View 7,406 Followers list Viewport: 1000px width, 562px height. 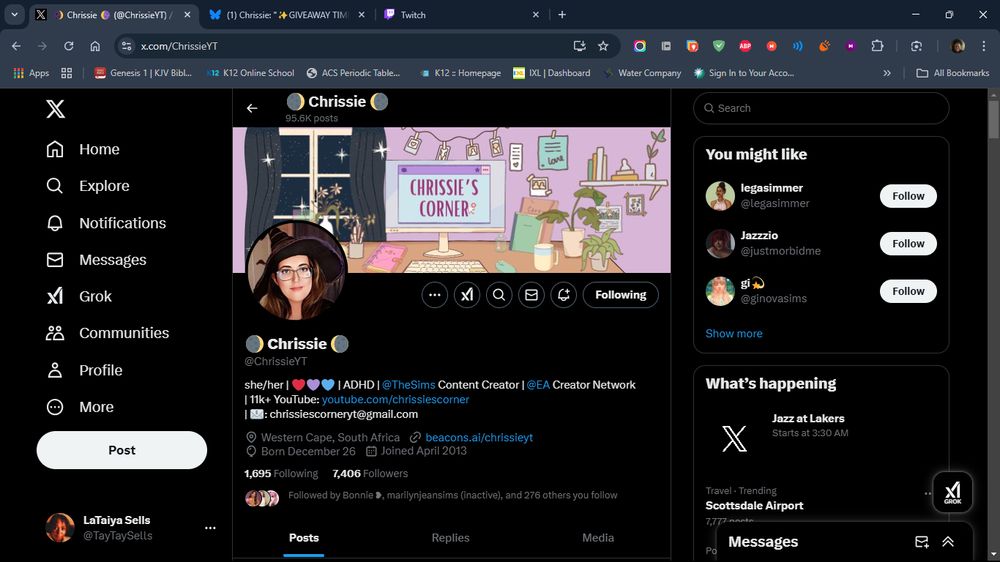click(x=370, y=473)
